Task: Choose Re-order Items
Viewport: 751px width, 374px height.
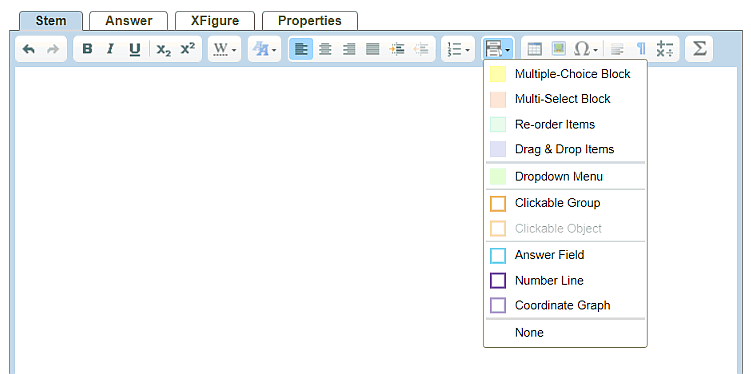Action: click(x=565, y=125)
